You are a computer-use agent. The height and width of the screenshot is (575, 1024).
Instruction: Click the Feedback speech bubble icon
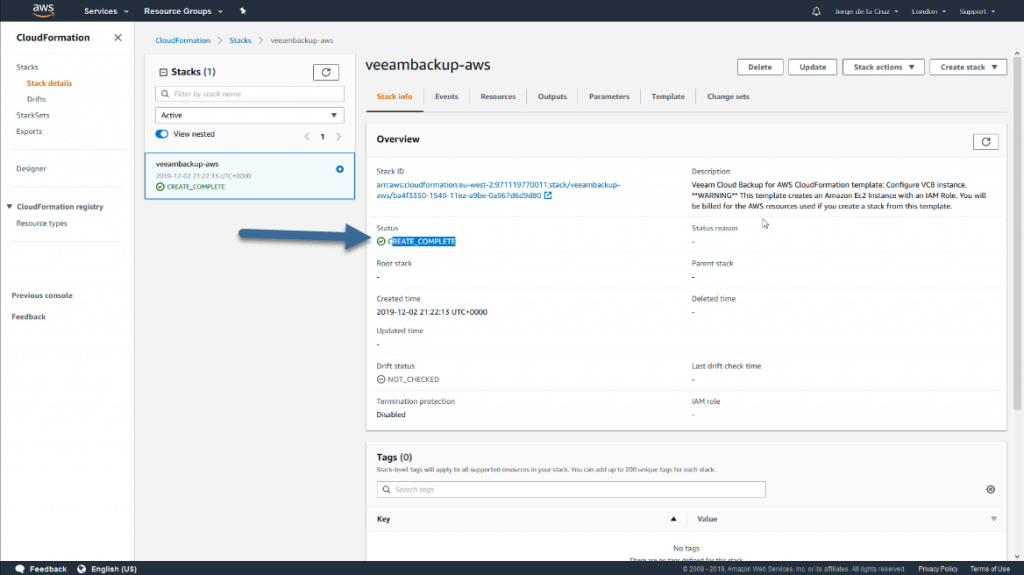tap(20, 568)
